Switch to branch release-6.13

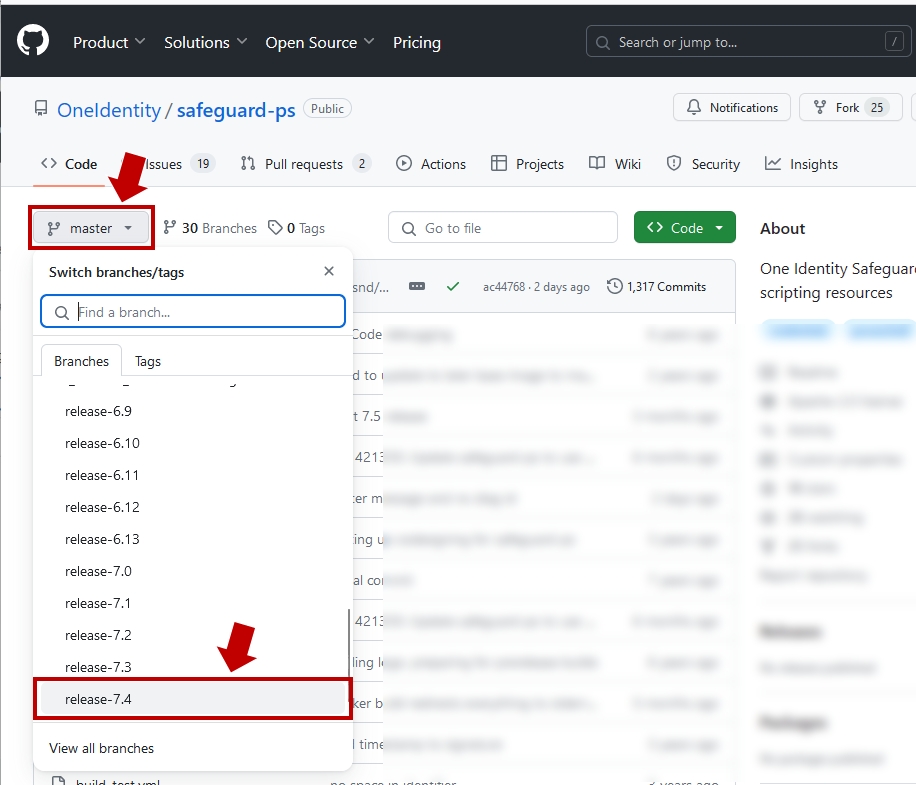point(193,539)
